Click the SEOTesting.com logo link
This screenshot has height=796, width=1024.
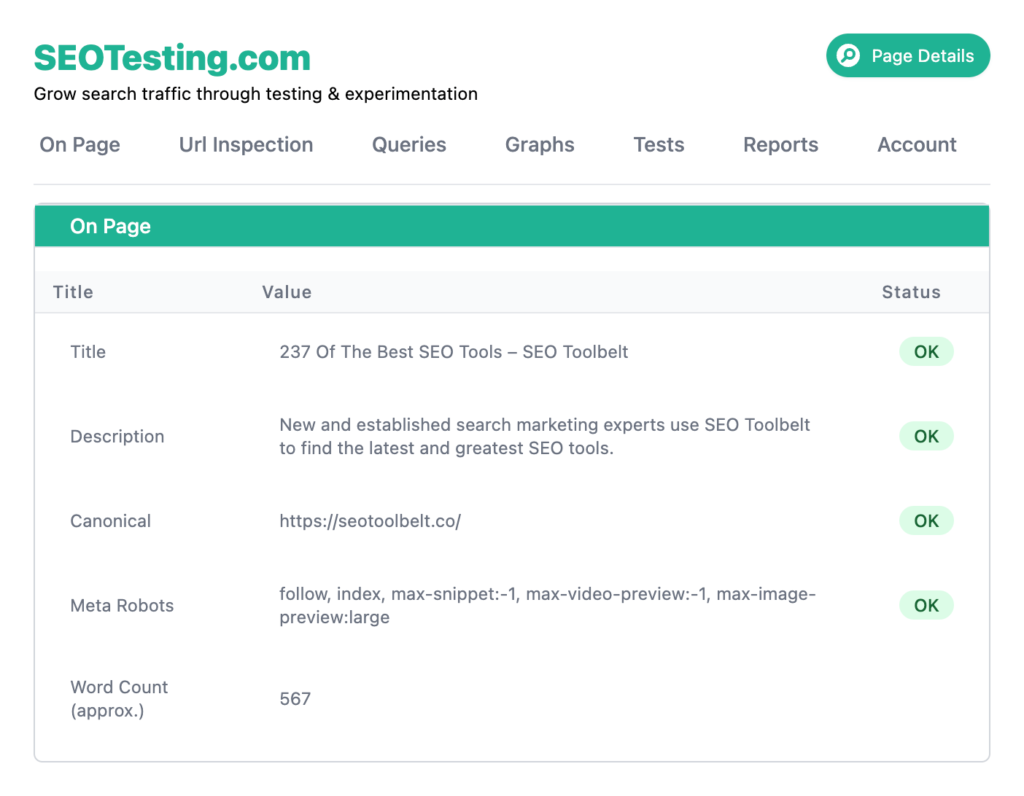click(172, 57)
